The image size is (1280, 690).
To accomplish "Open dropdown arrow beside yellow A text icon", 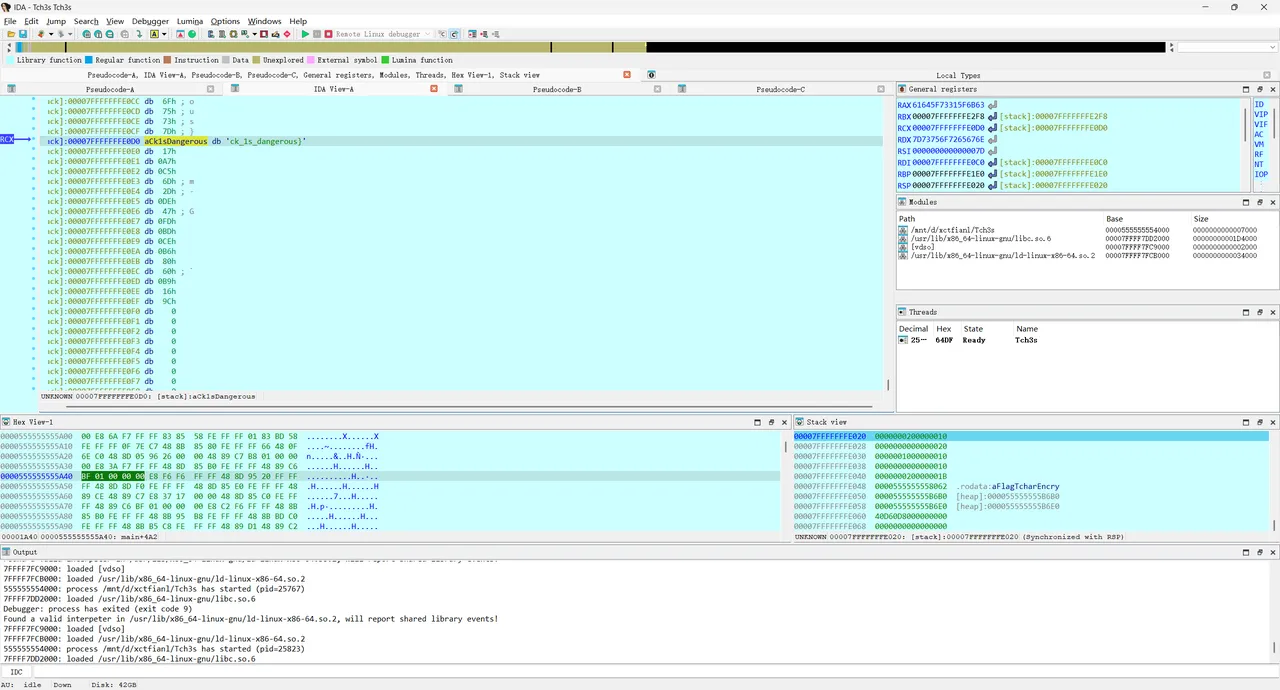I will pos(164,34).
